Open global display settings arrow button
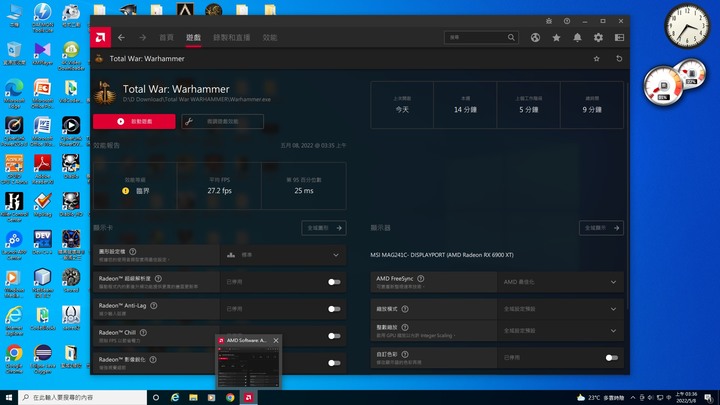The height and width of the screenshot is (405, 720). pos(601,228)
